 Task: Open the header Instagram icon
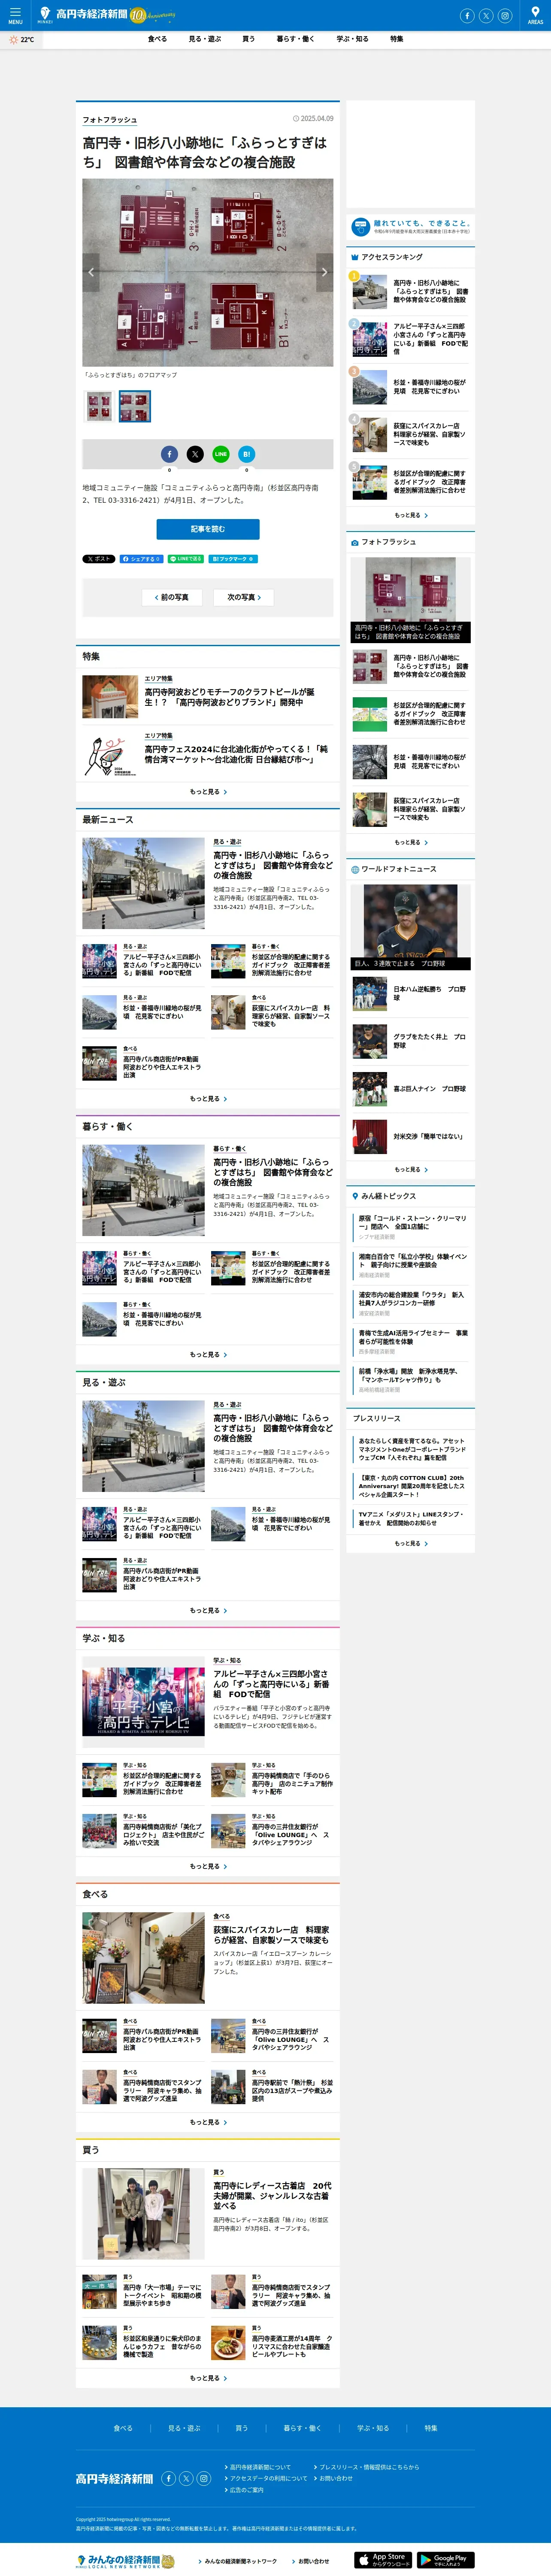[x=505, y=15]
